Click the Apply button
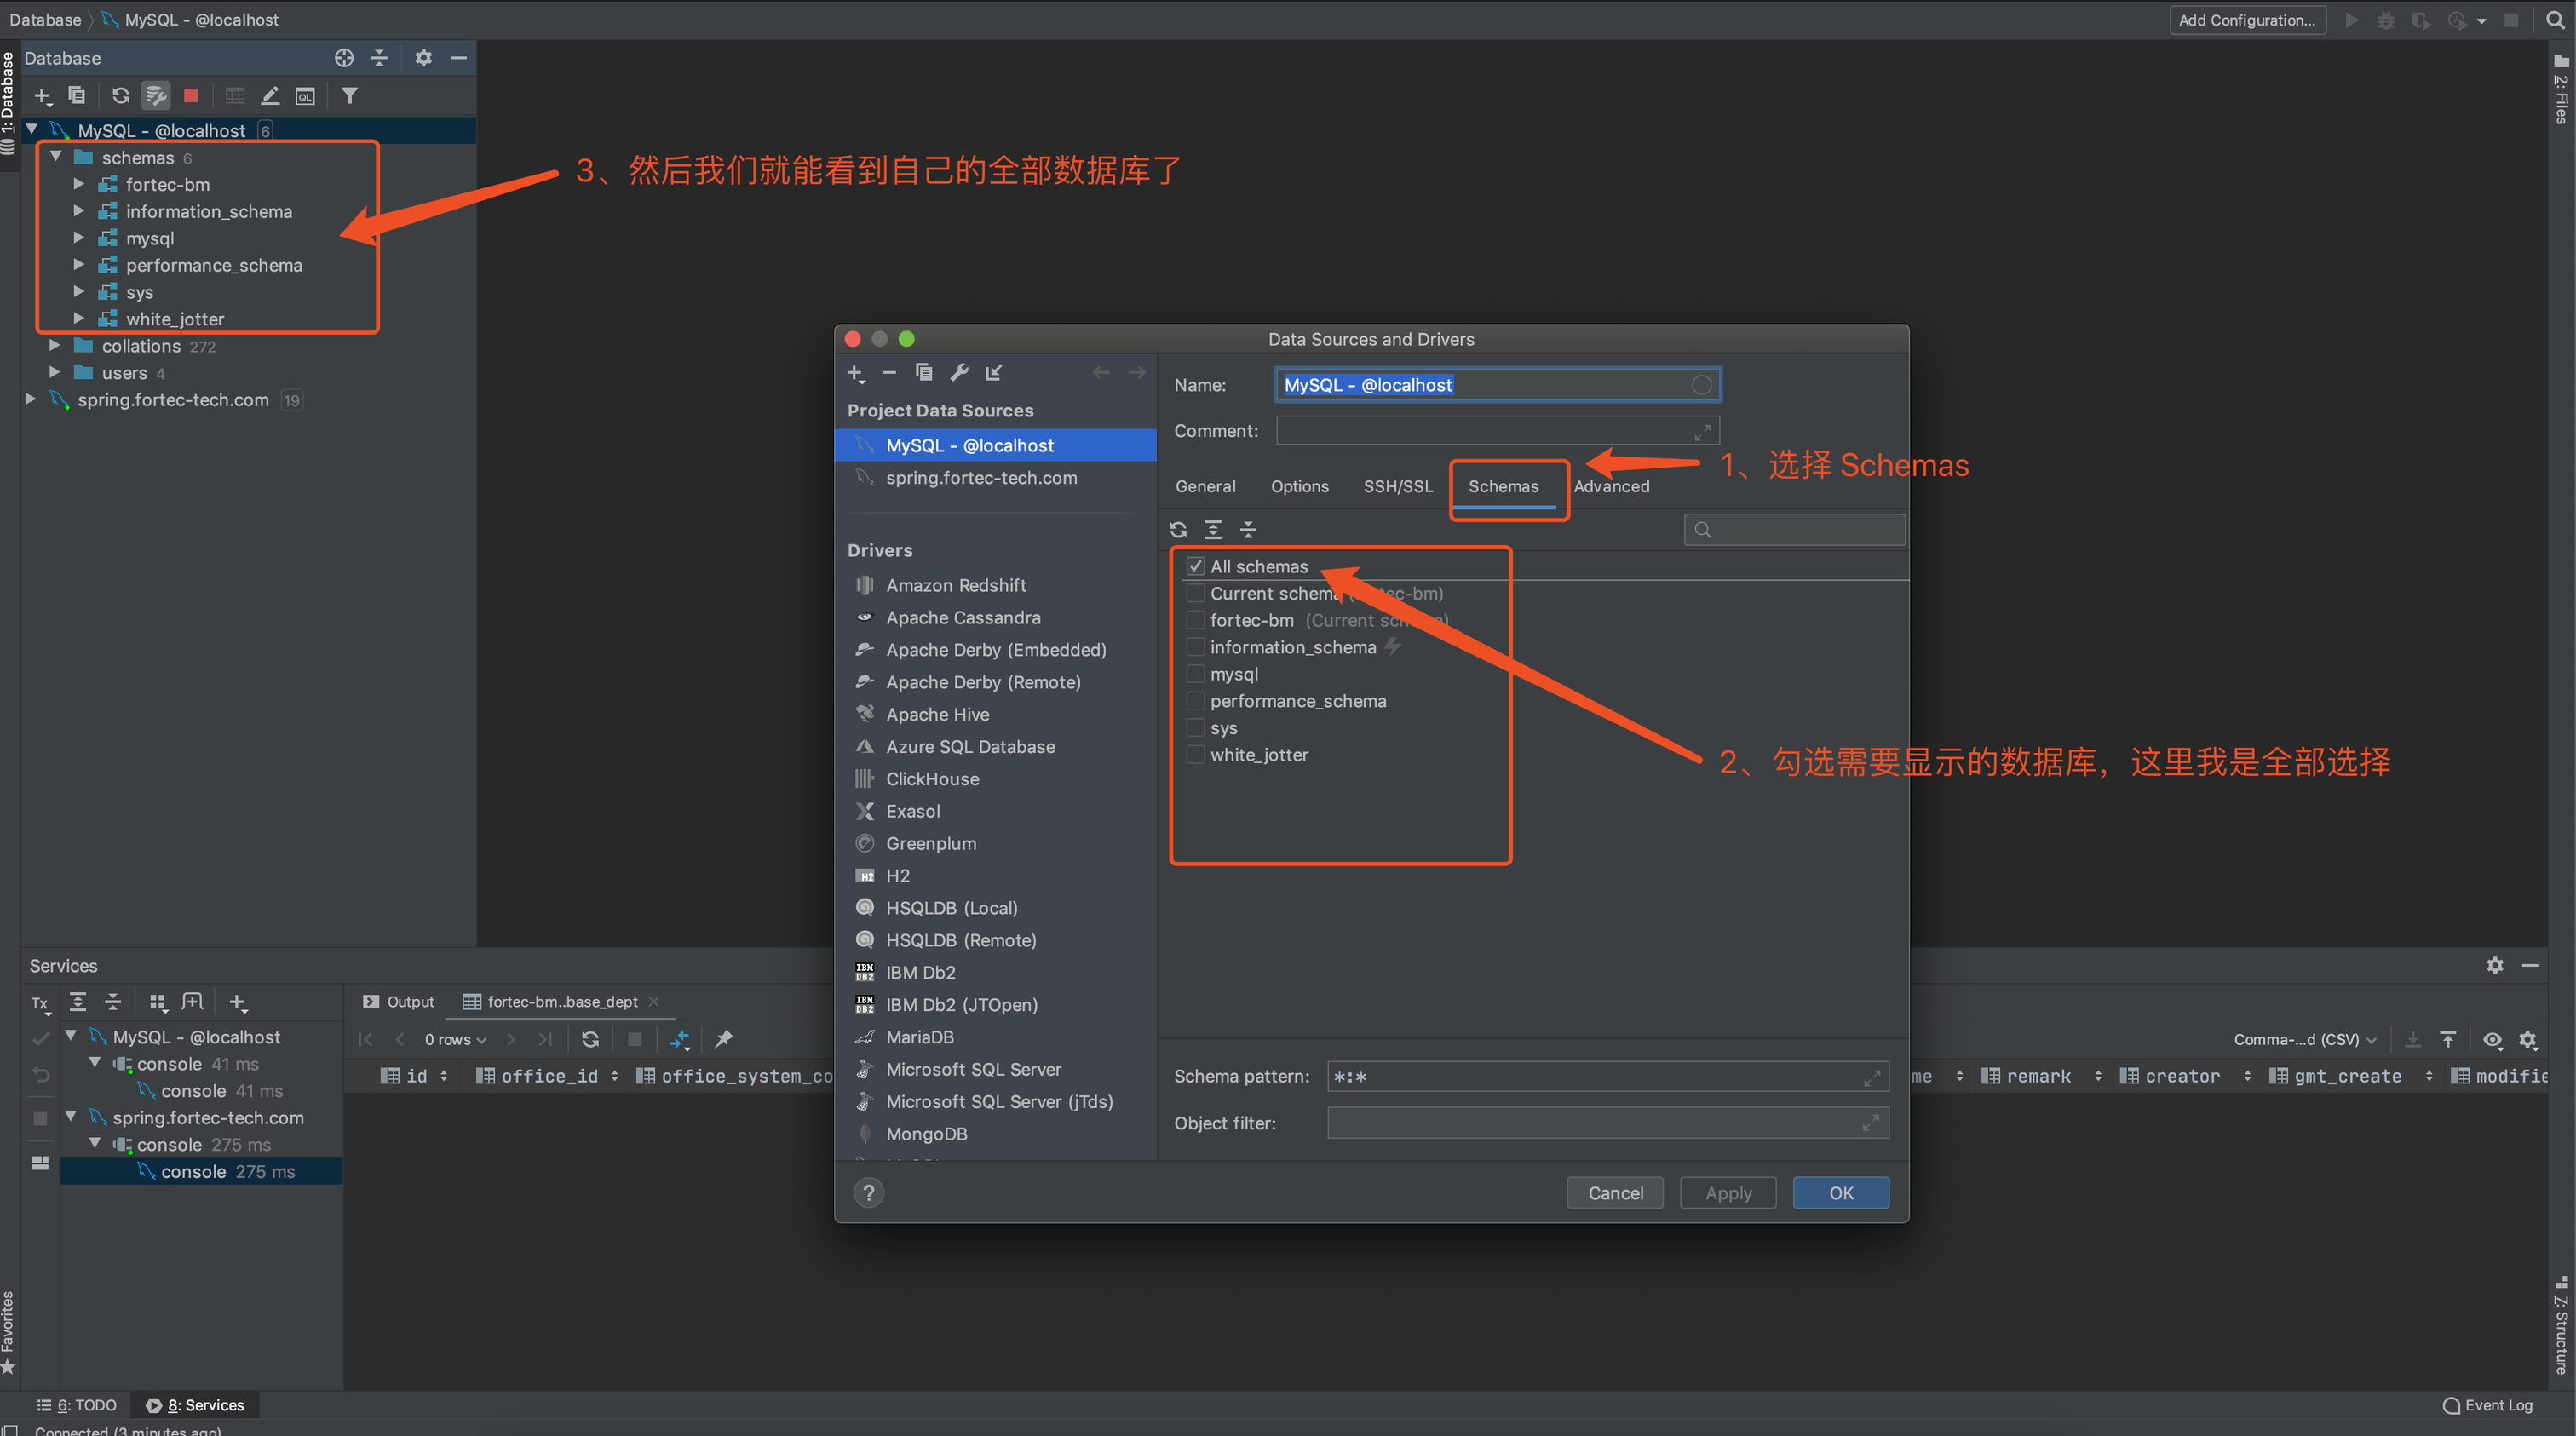Viewport: 2576px width, 1436px height. coord(1728,1193)
